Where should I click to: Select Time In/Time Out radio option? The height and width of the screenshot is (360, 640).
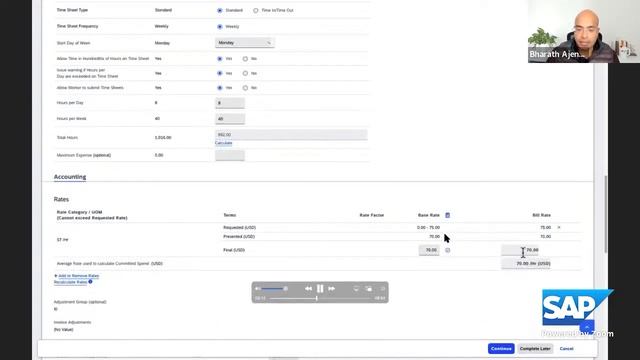point(256,10)
